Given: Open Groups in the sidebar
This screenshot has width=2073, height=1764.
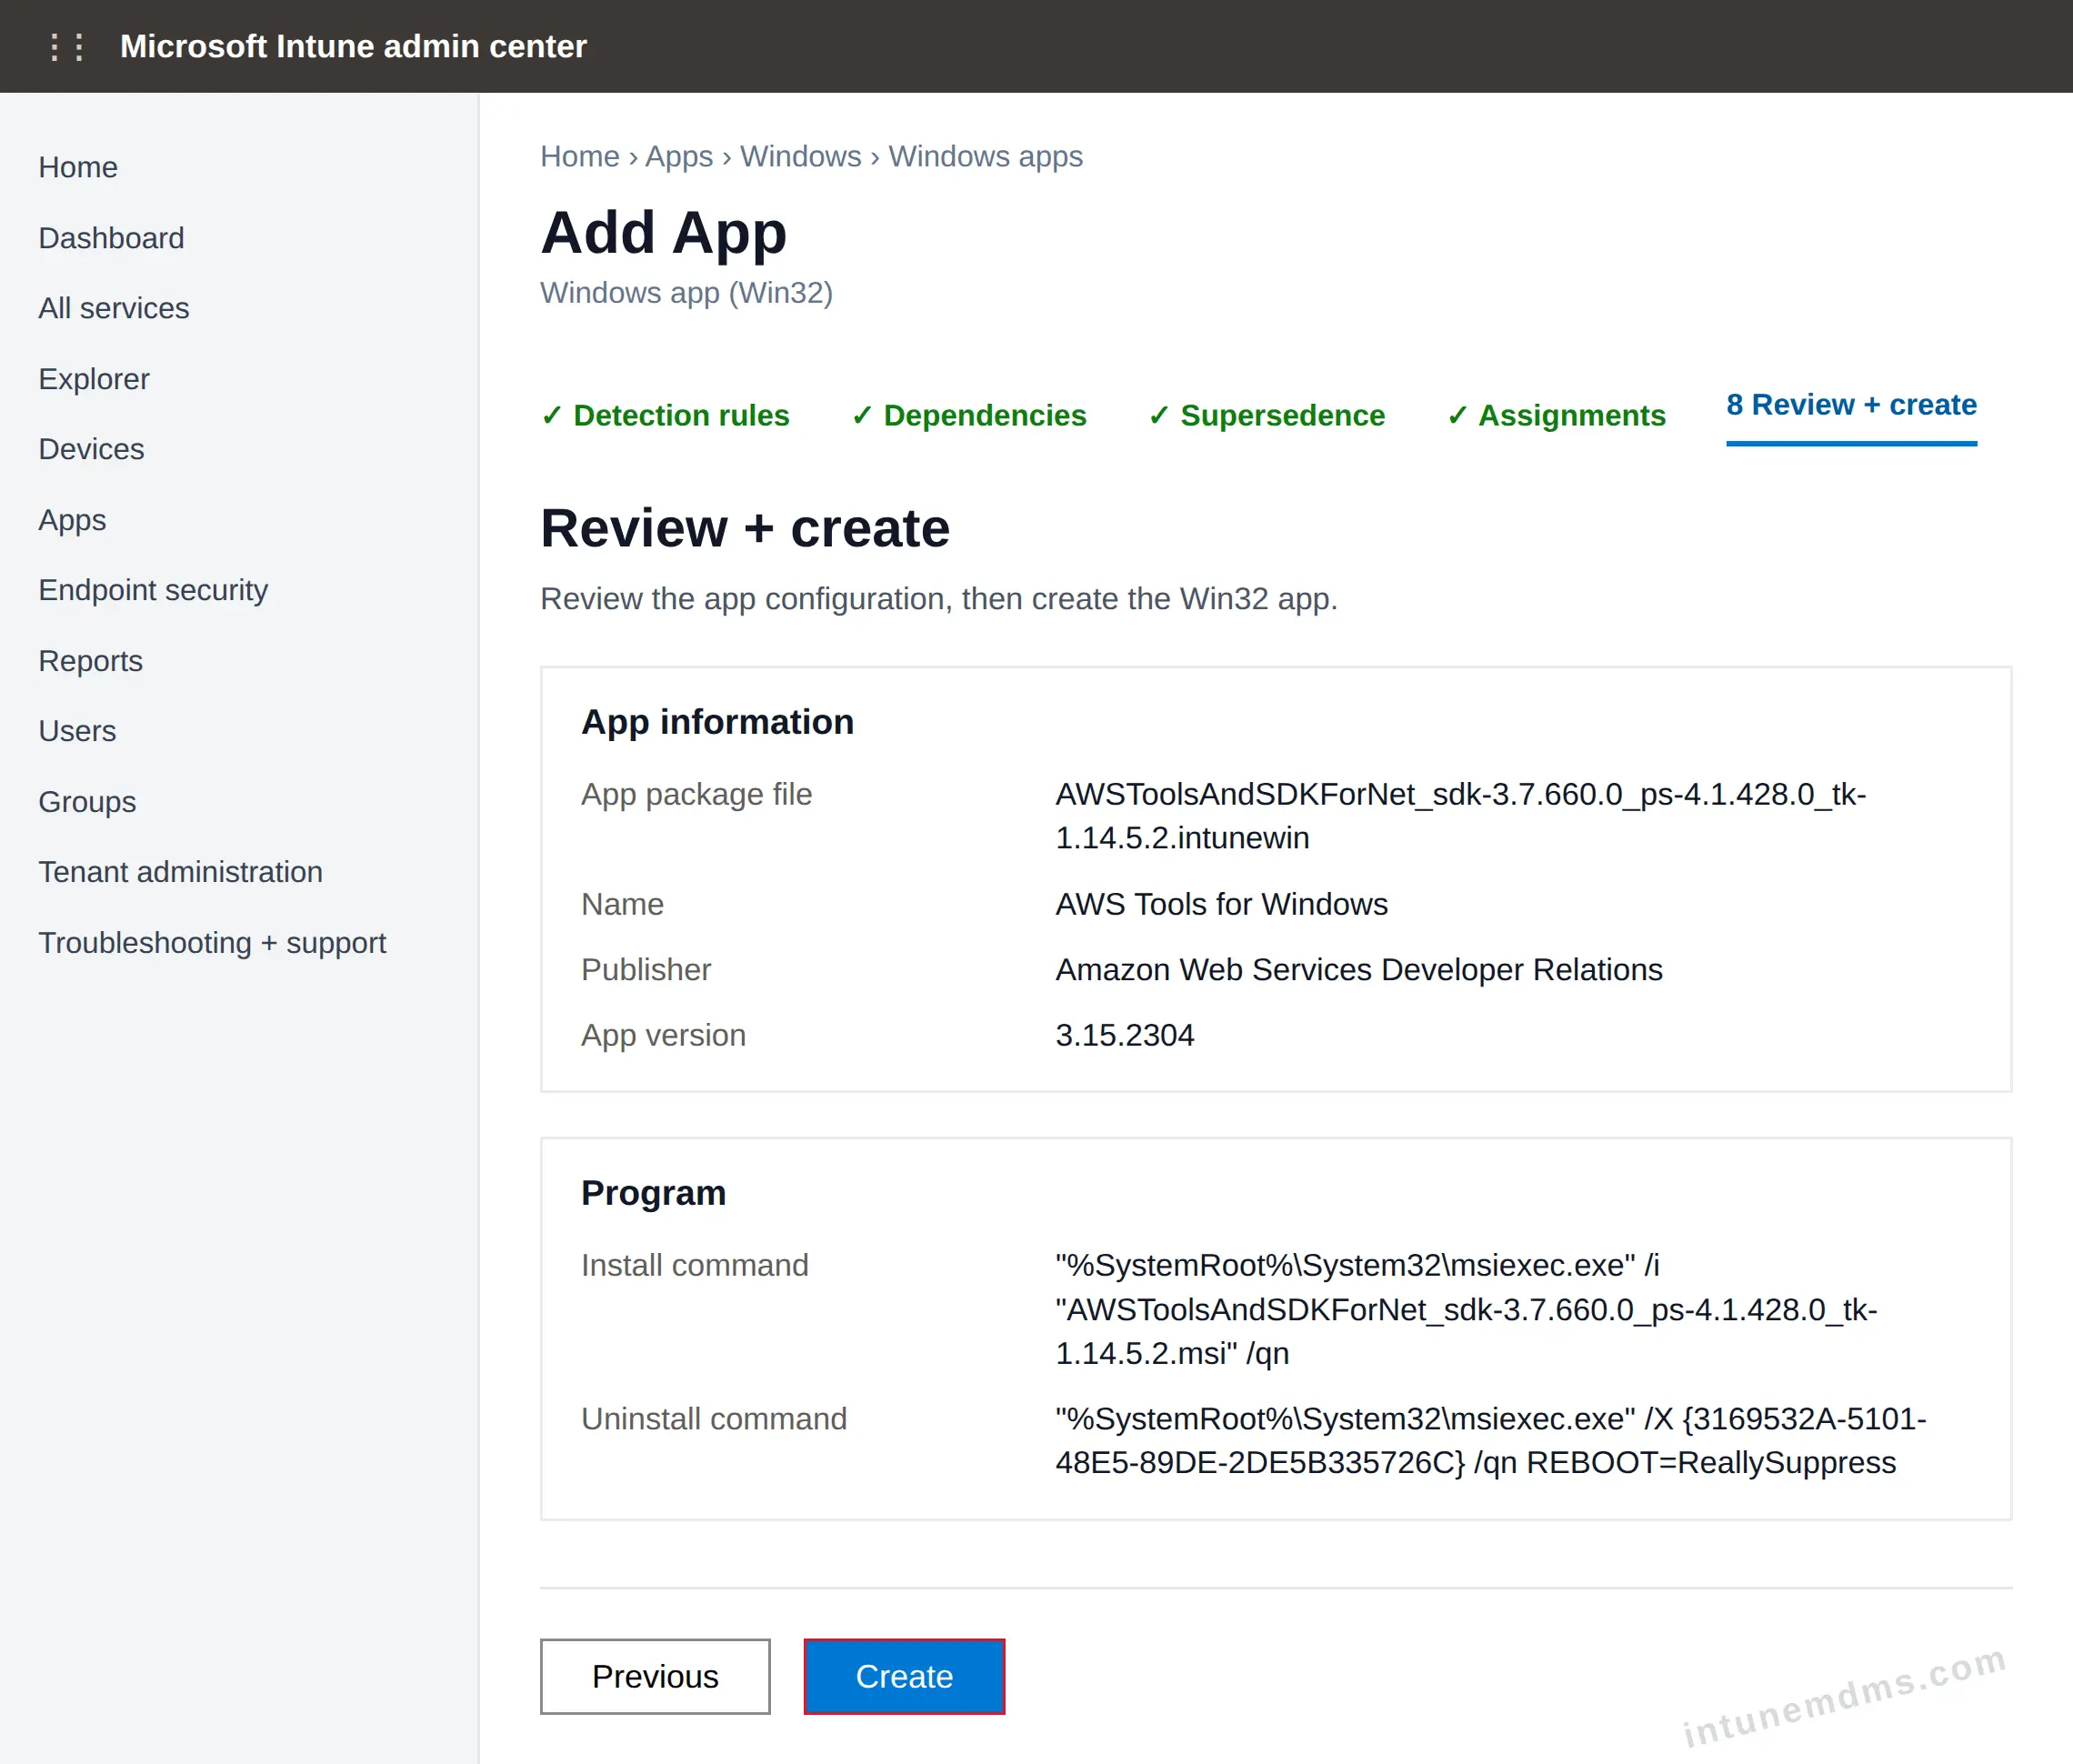Looking at the screenshot, I should (x=87, y=802).
